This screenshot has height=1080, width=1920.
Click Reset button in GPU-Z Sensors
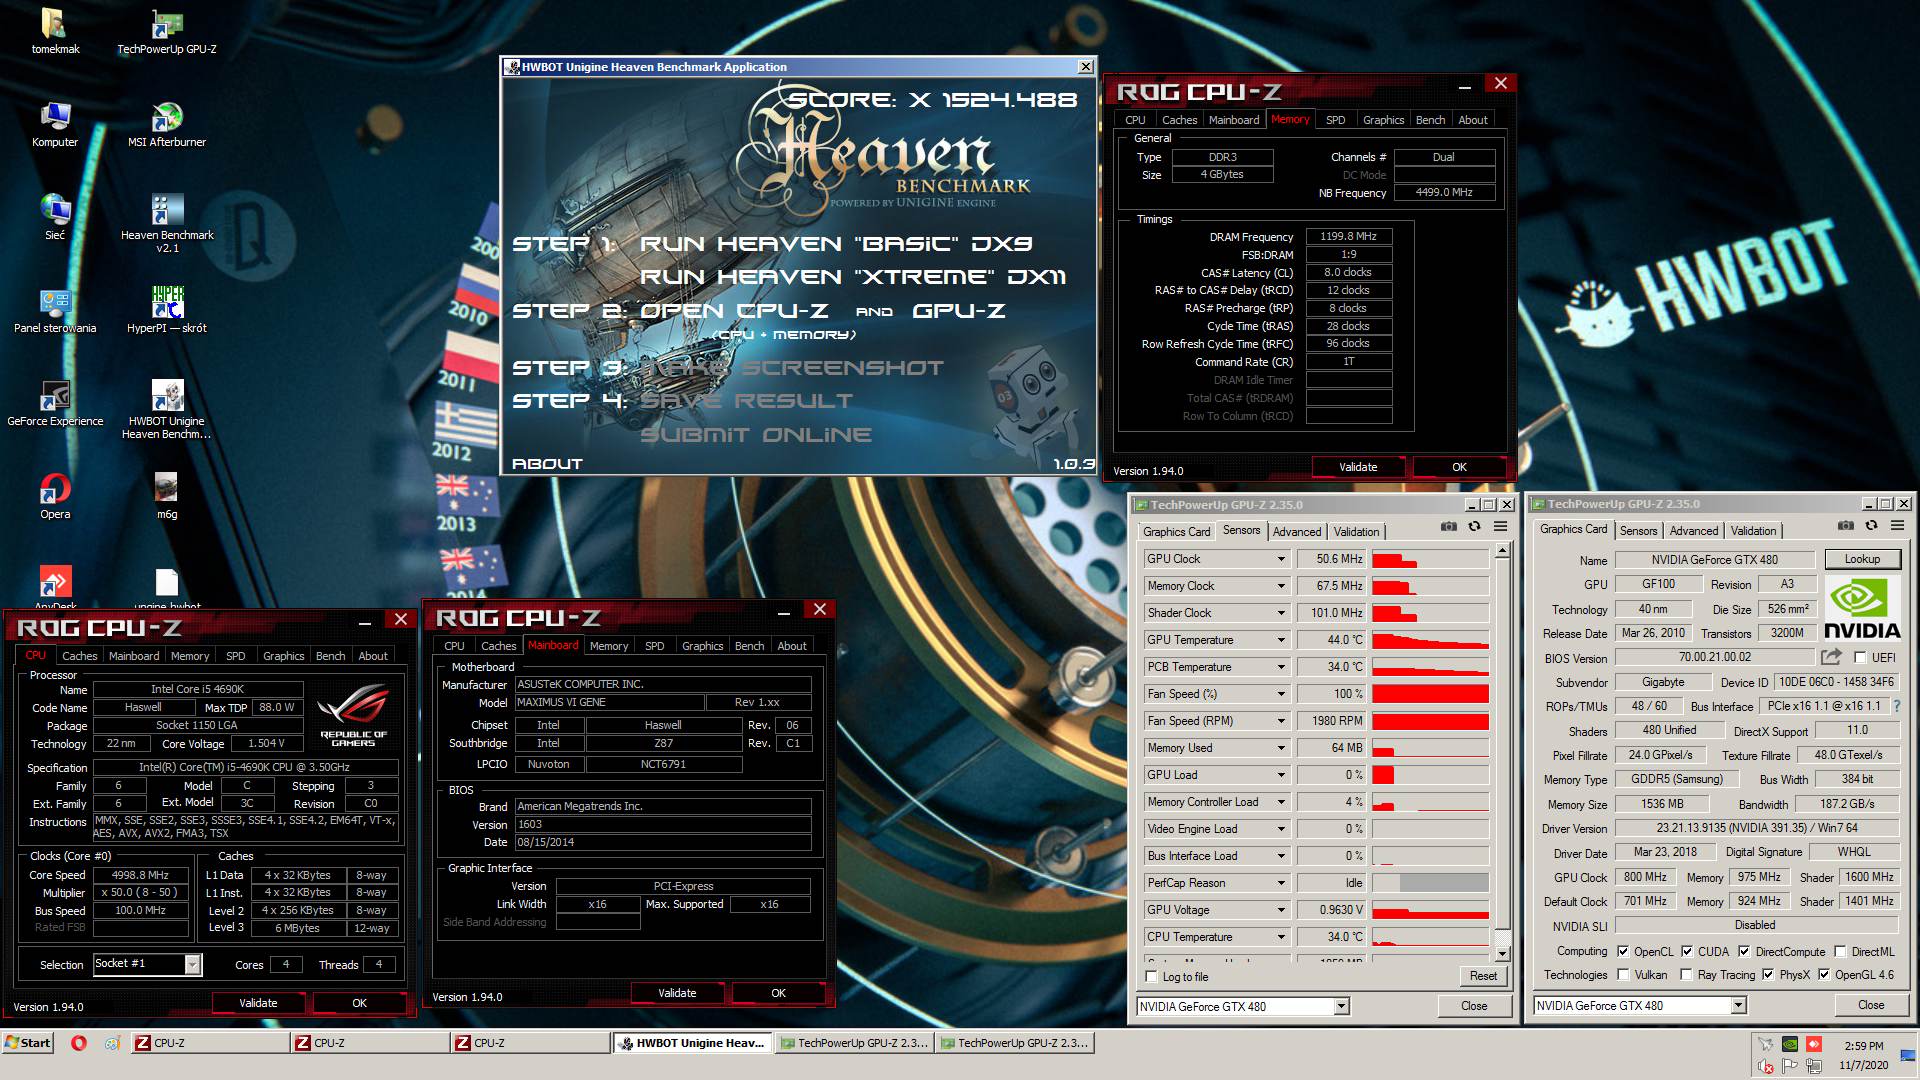click(1483, 976)
